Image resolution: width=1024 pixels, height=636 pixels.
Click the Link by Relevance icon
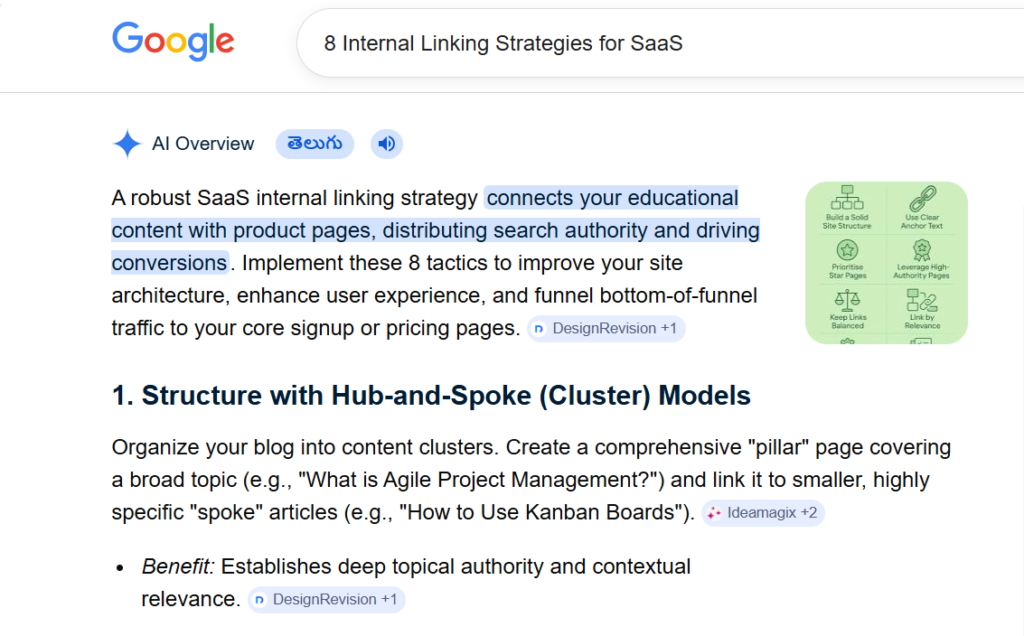pos(921,300)
